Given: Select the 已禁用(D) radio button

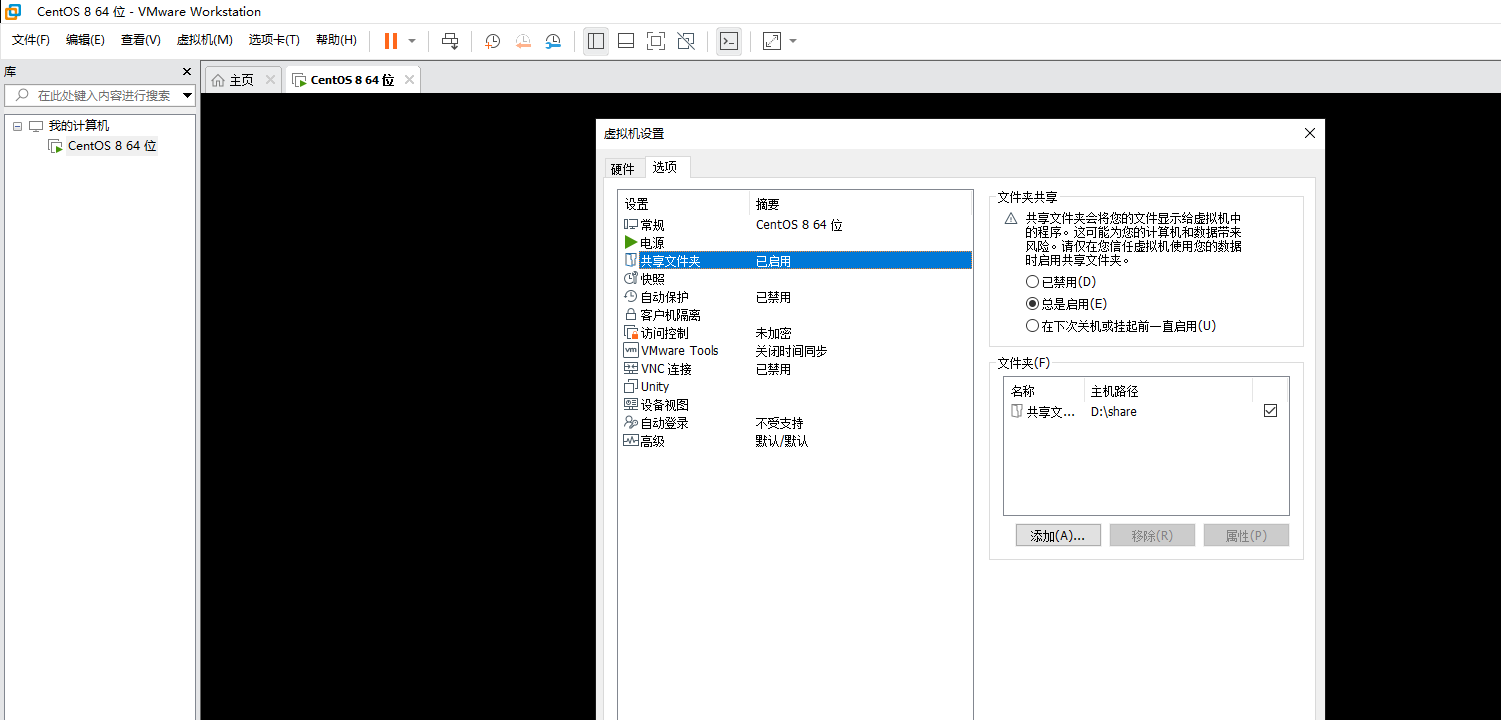Looking at the screenshot, I should tap(1033, 282).
